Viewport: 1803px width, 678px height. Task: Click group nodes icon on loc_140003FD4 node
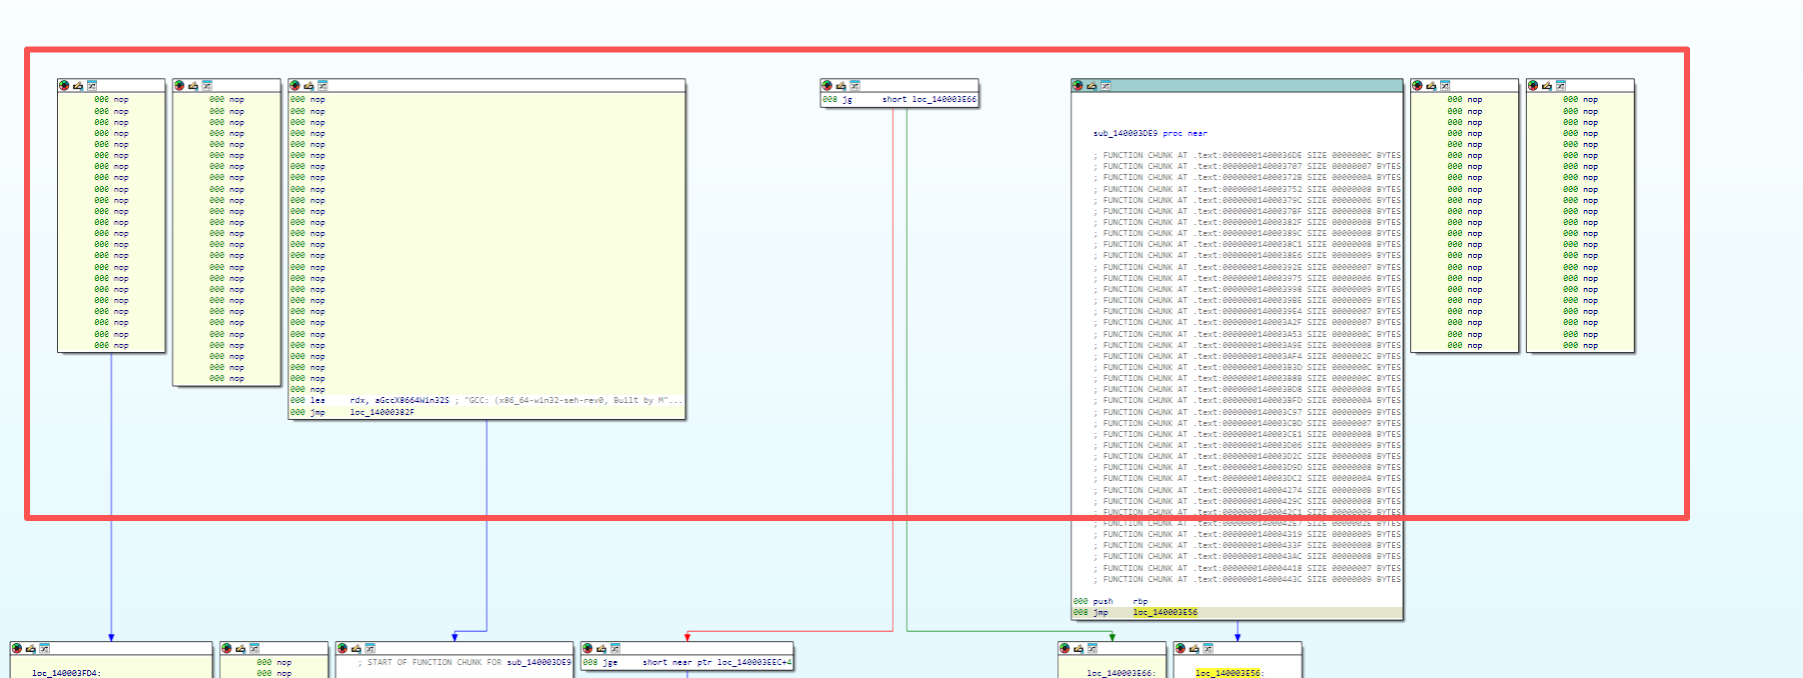click(44, 649)
